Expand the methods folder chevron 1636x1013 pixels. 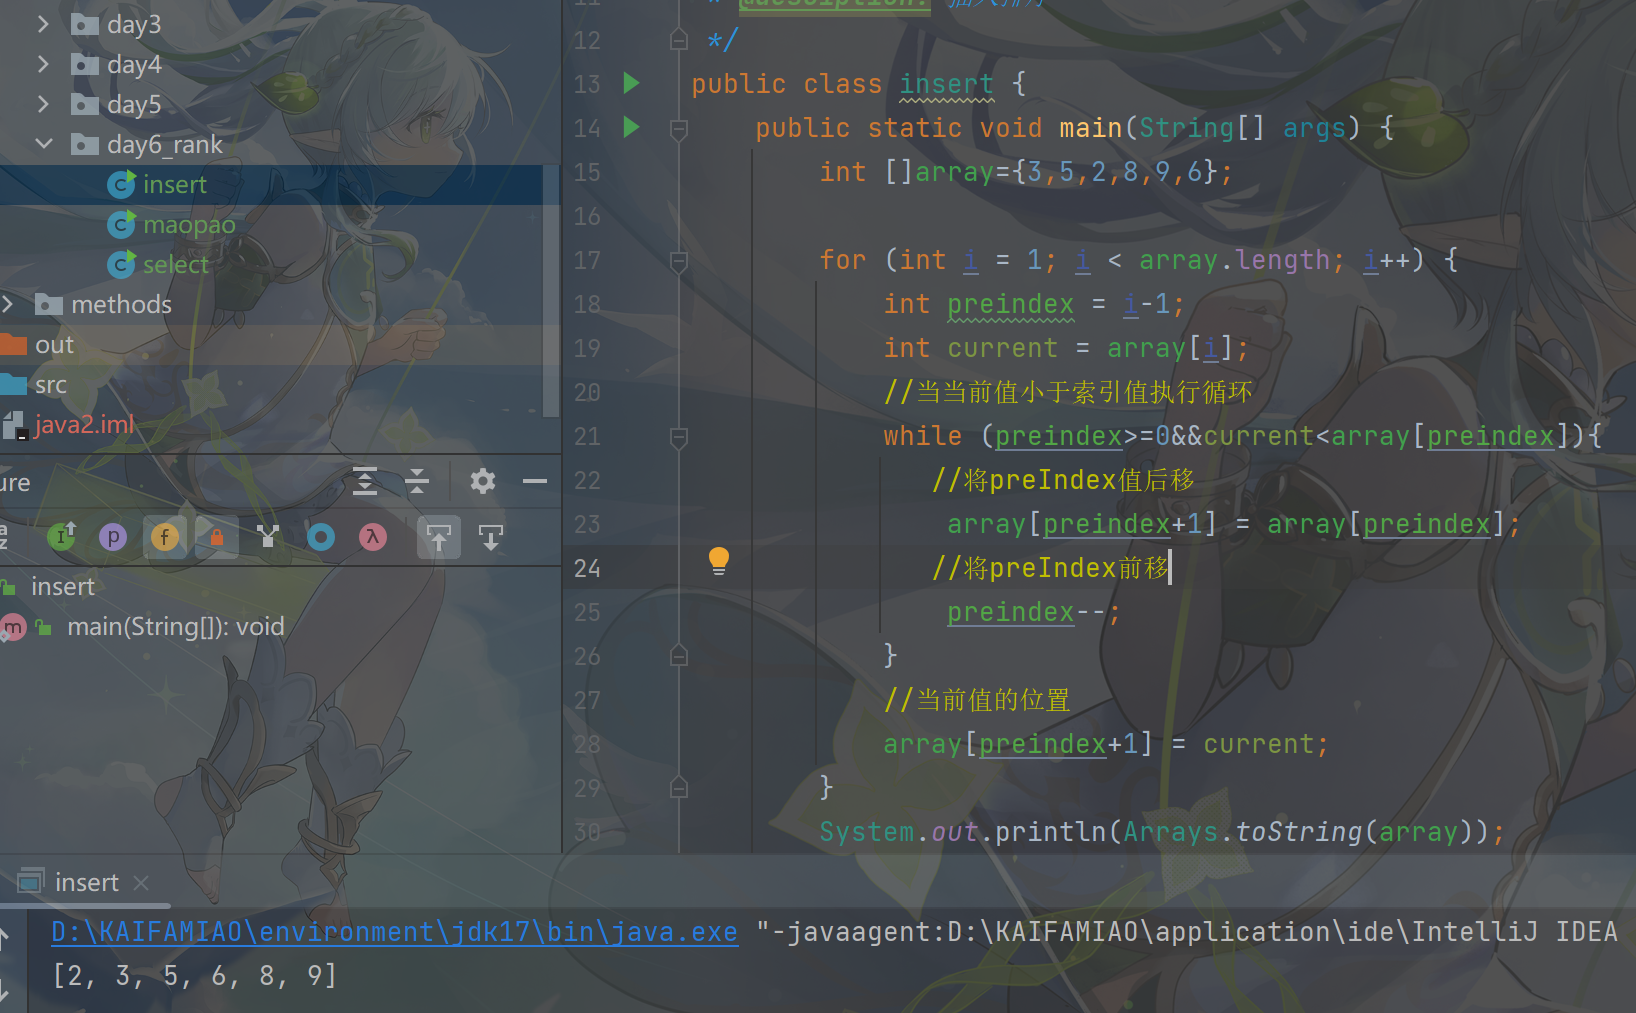8,304
